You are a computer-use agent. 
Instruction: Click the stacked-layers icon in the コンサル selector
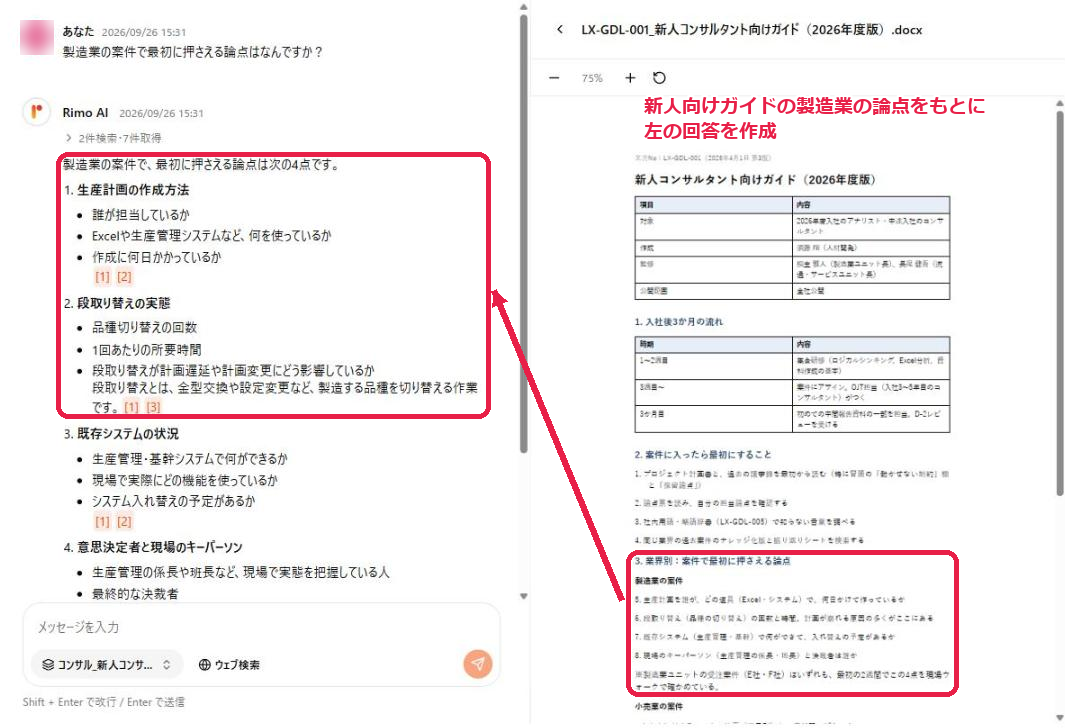click(48, 665)
